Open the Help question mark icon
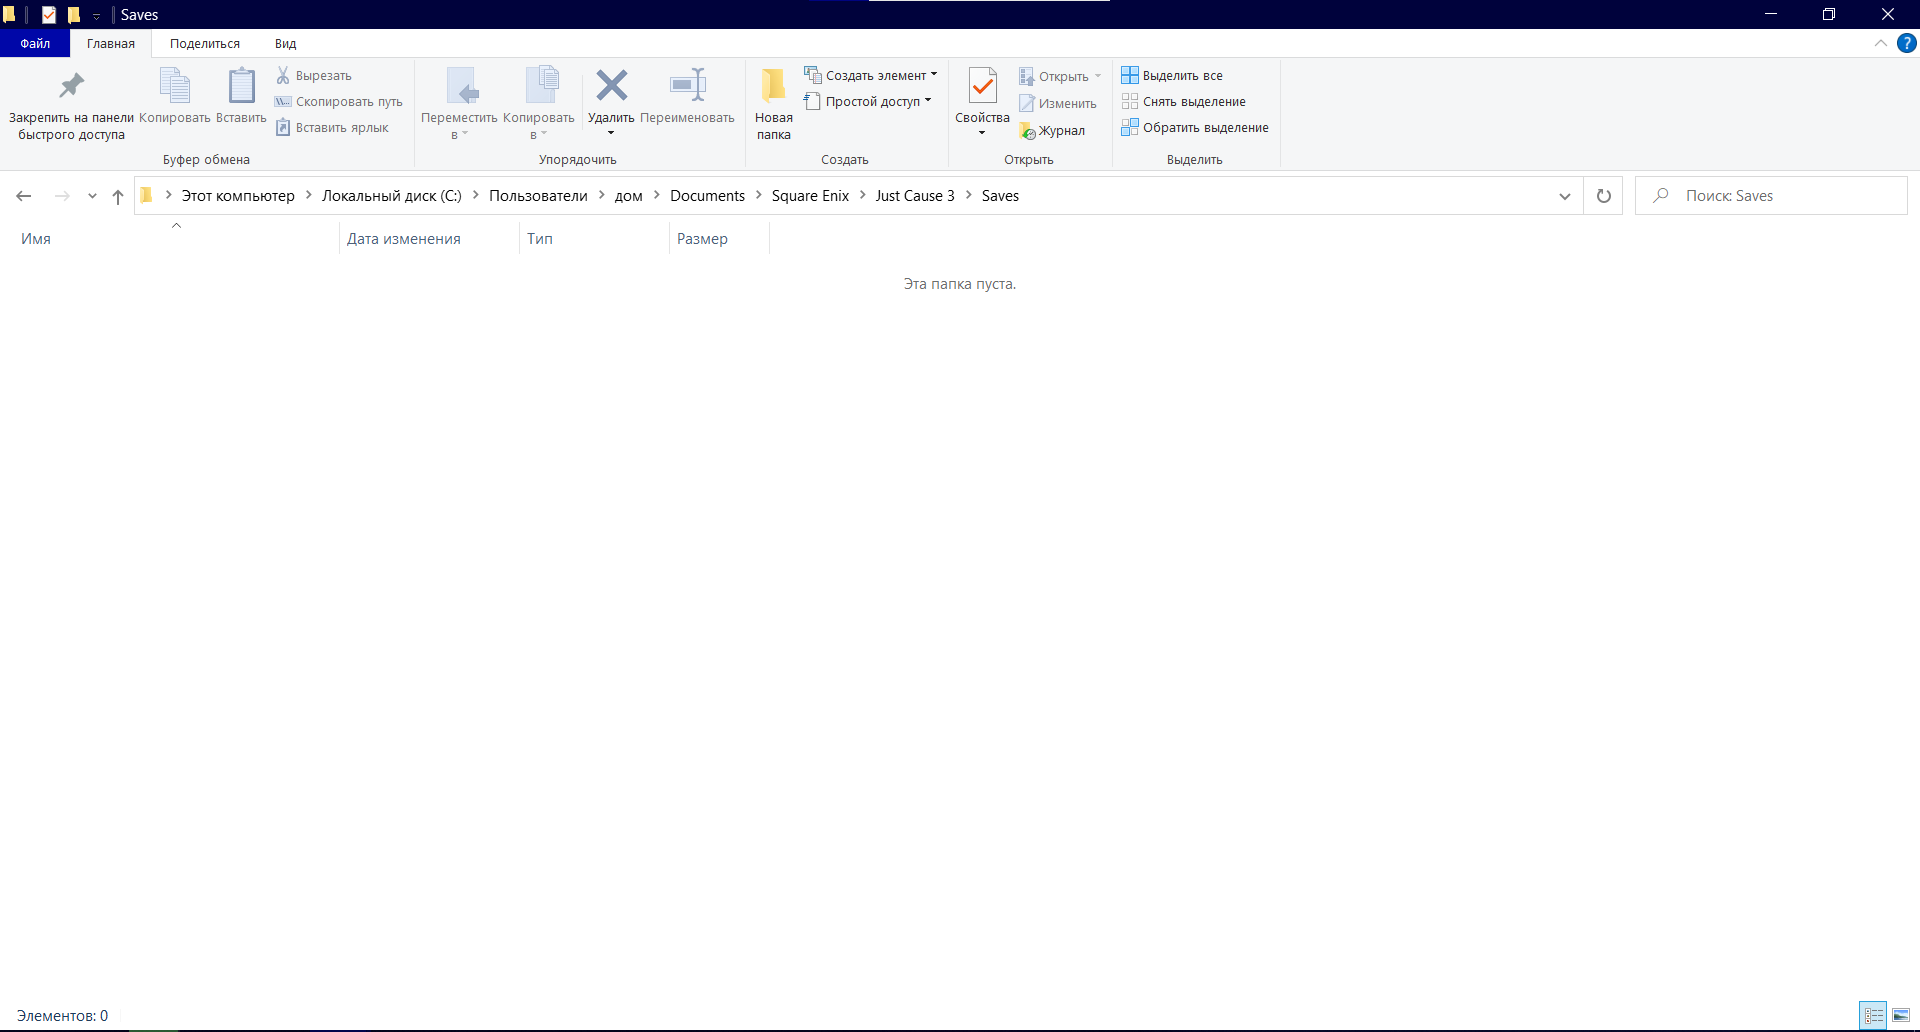 (1907, 43)
